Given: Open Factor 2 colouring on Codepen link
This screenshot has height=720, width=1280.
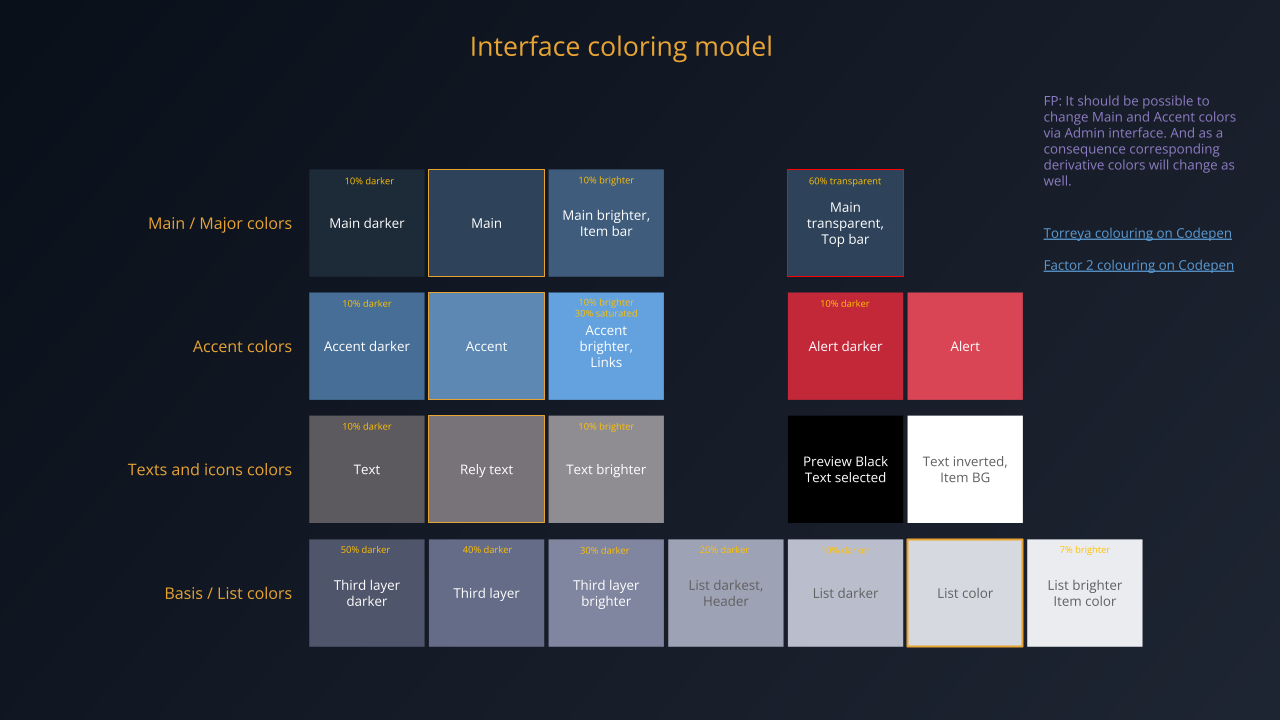Looking at the screenshot, I should tap(1138, 264).
